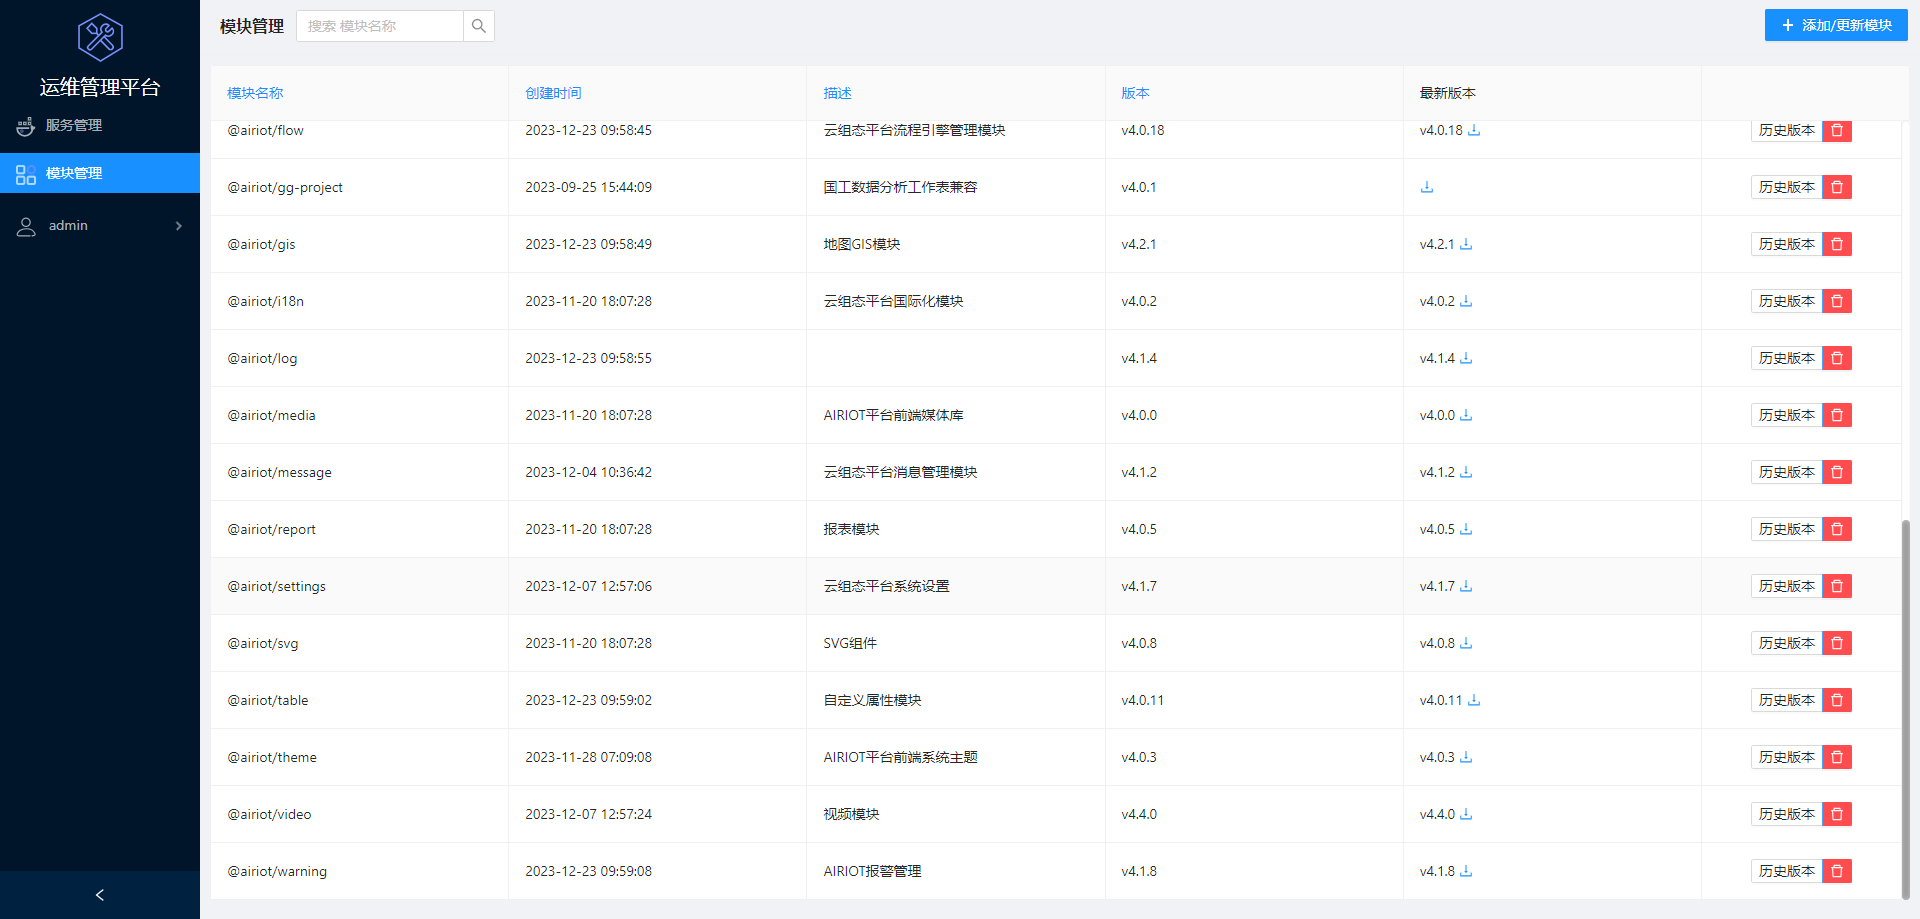Viewport: 1920px width, 919px height.
Task: Download latest version of @airiot/warning
Action: pyautogui.click(x=1466, y=871)
